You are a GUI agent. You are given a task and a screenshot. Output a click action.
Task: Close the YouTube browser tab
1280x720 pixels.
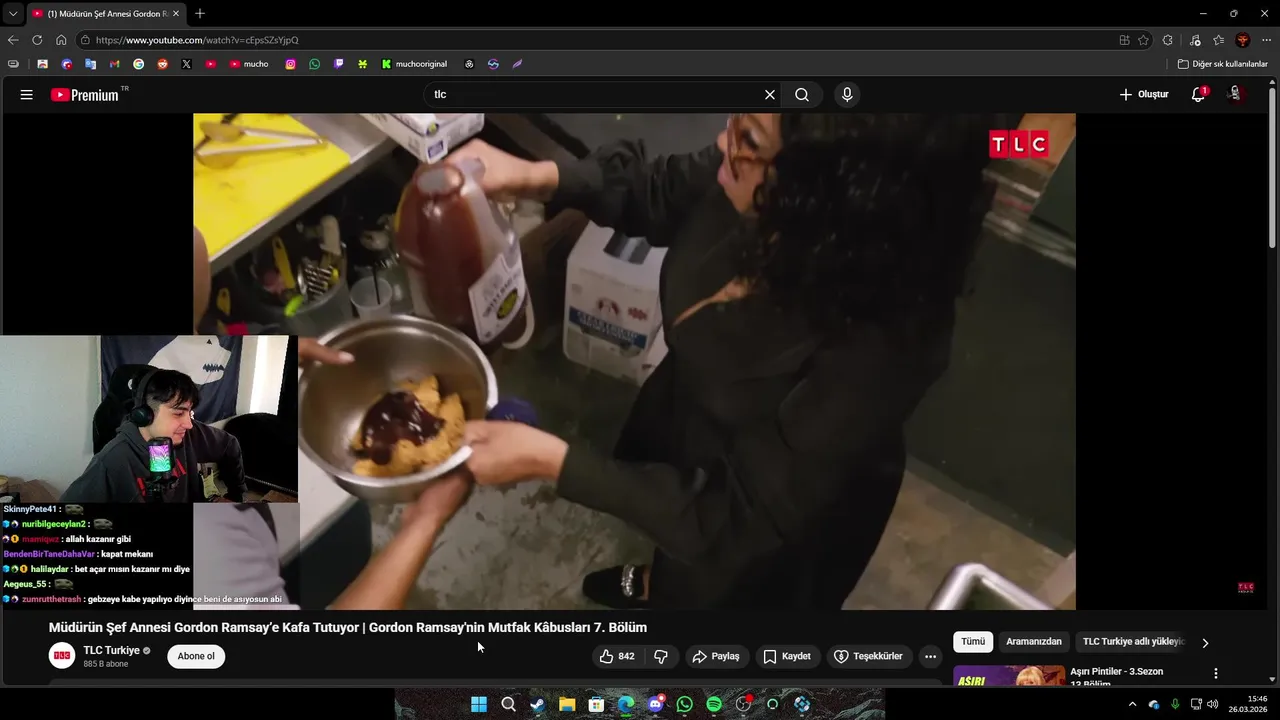pos(176,14)
